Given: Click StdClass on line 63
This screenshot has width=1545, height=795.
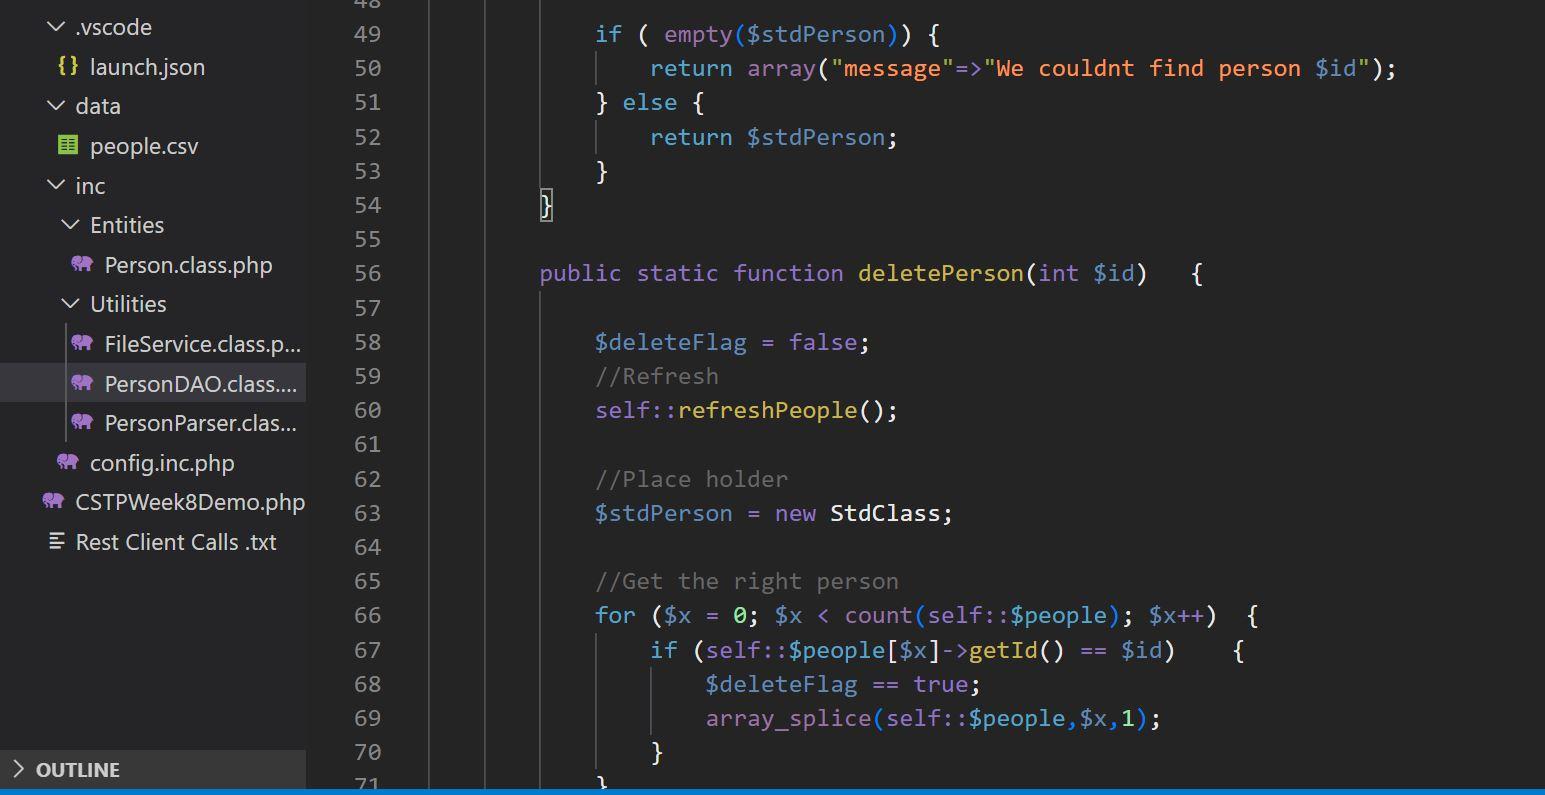Looking at the screenshot, I should 885,513.
